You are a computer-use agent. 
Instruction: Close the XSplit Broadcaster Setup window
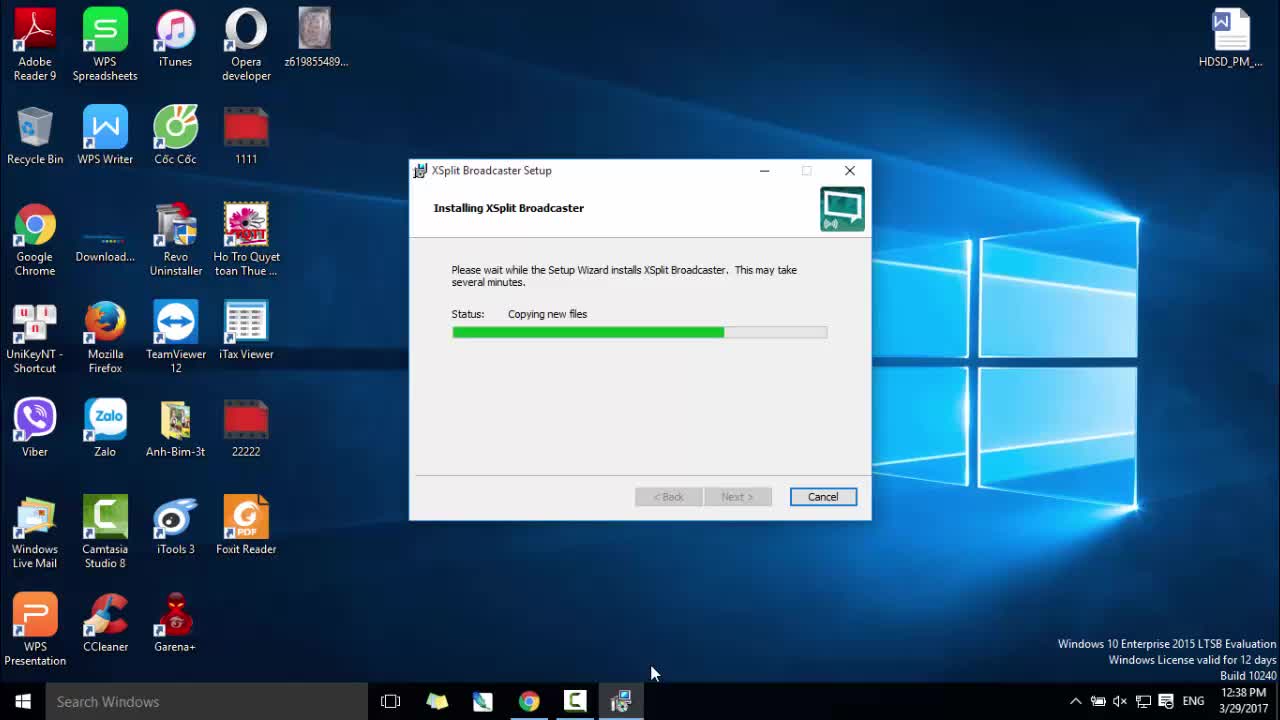pyautogui.click(x=850, y=171)
